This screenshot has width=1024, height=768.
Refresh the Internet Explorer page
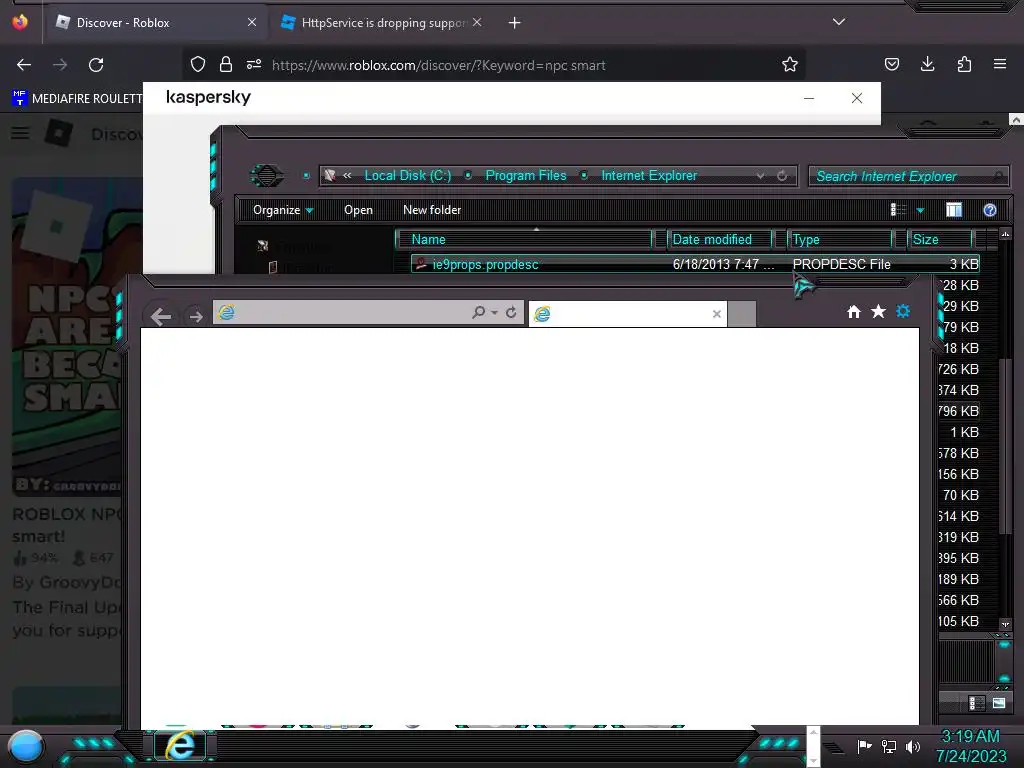(x=511, y=313)
